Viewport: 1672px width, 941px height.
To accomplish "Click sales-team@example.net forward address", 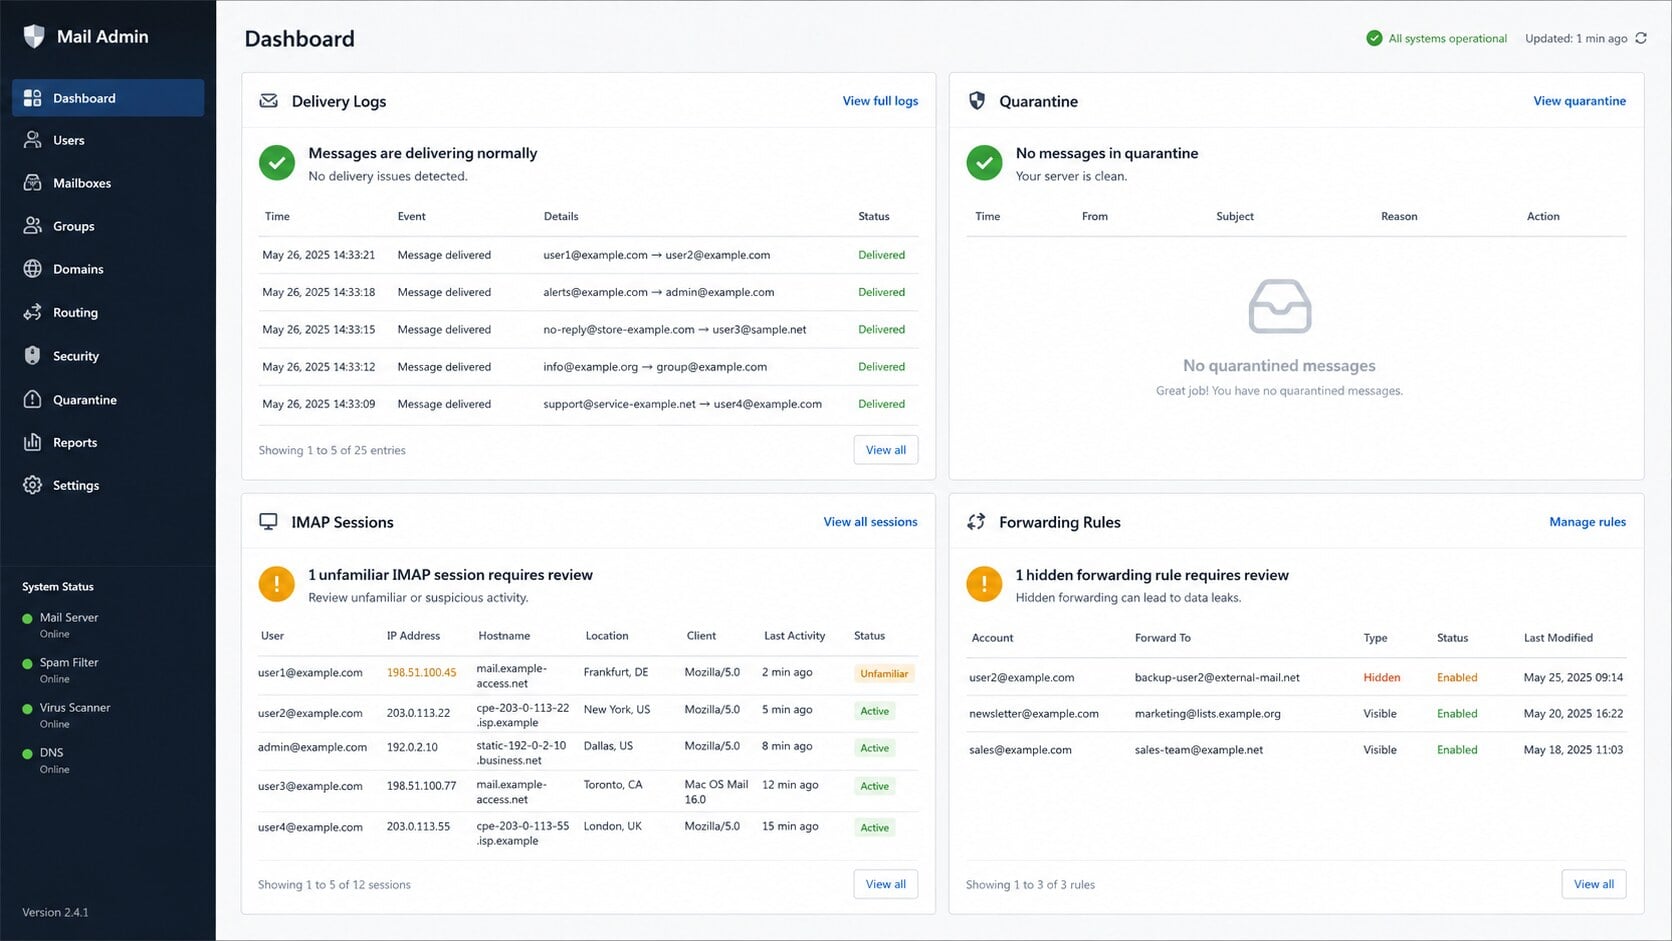I will click(1198, 750).
